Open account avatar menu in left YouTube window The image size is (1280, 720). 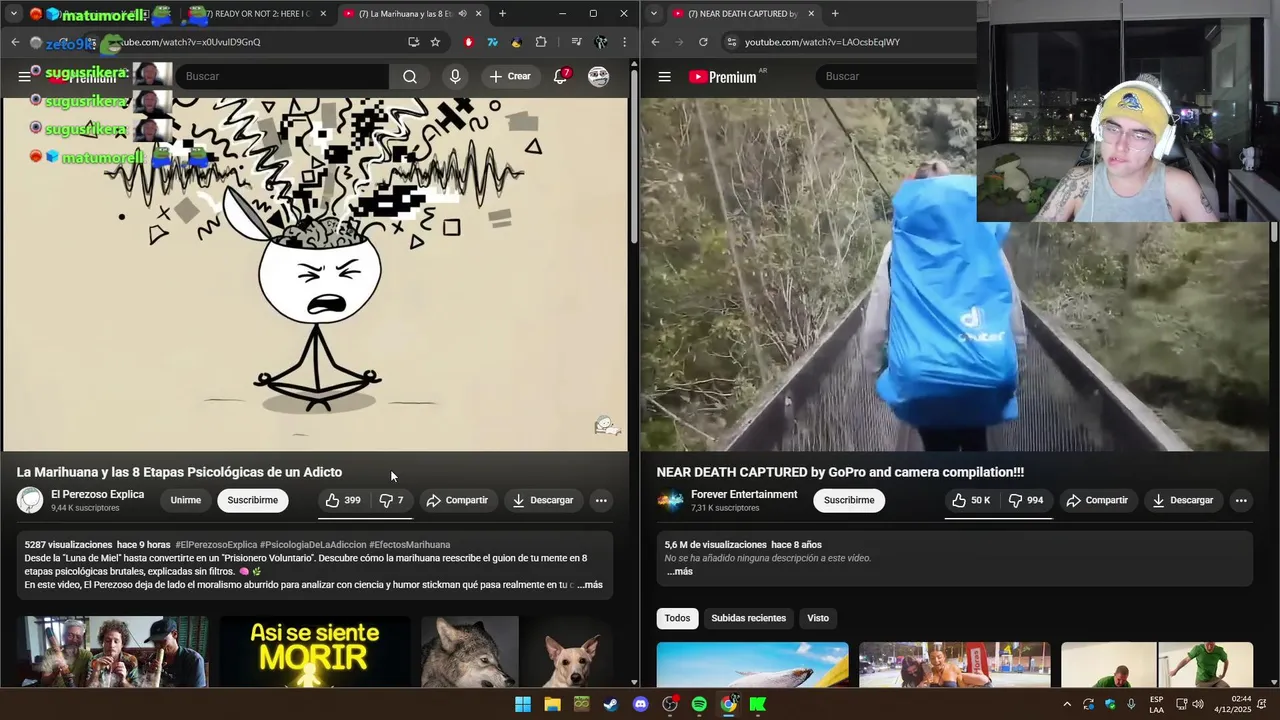click(598, 76)
